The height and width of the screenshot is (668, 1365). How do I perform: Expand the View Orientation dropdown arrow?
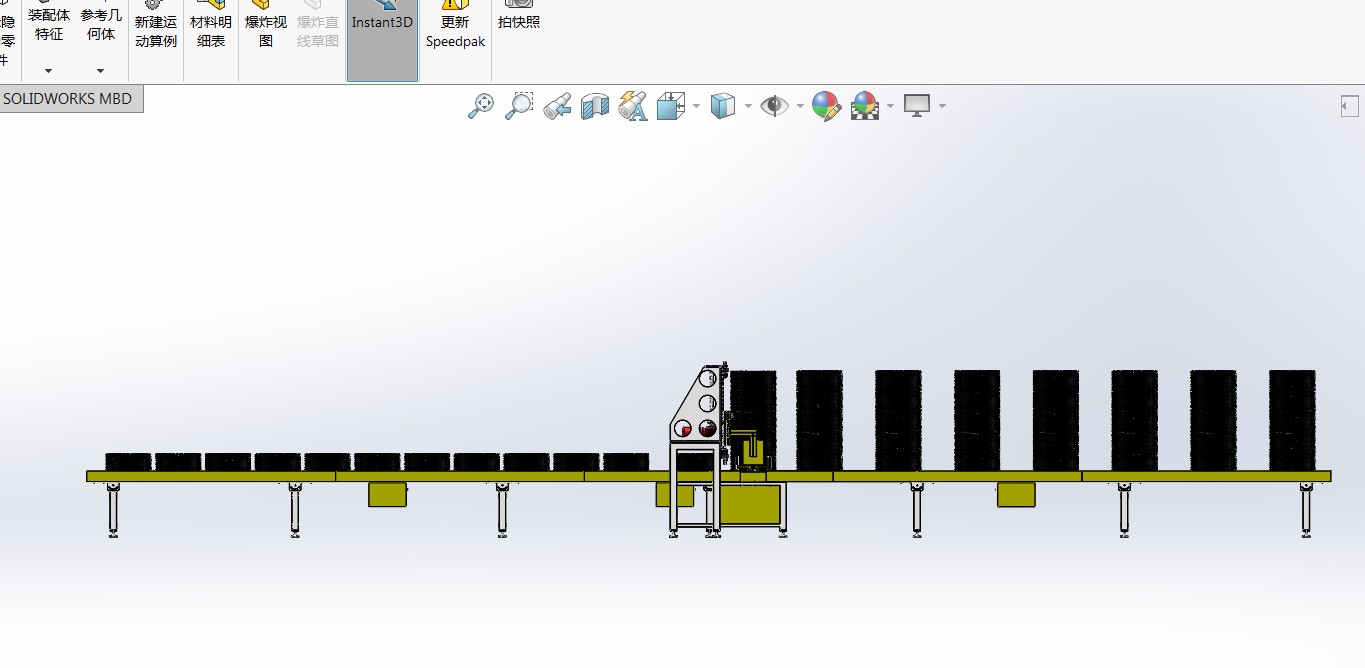click(696, 106)
